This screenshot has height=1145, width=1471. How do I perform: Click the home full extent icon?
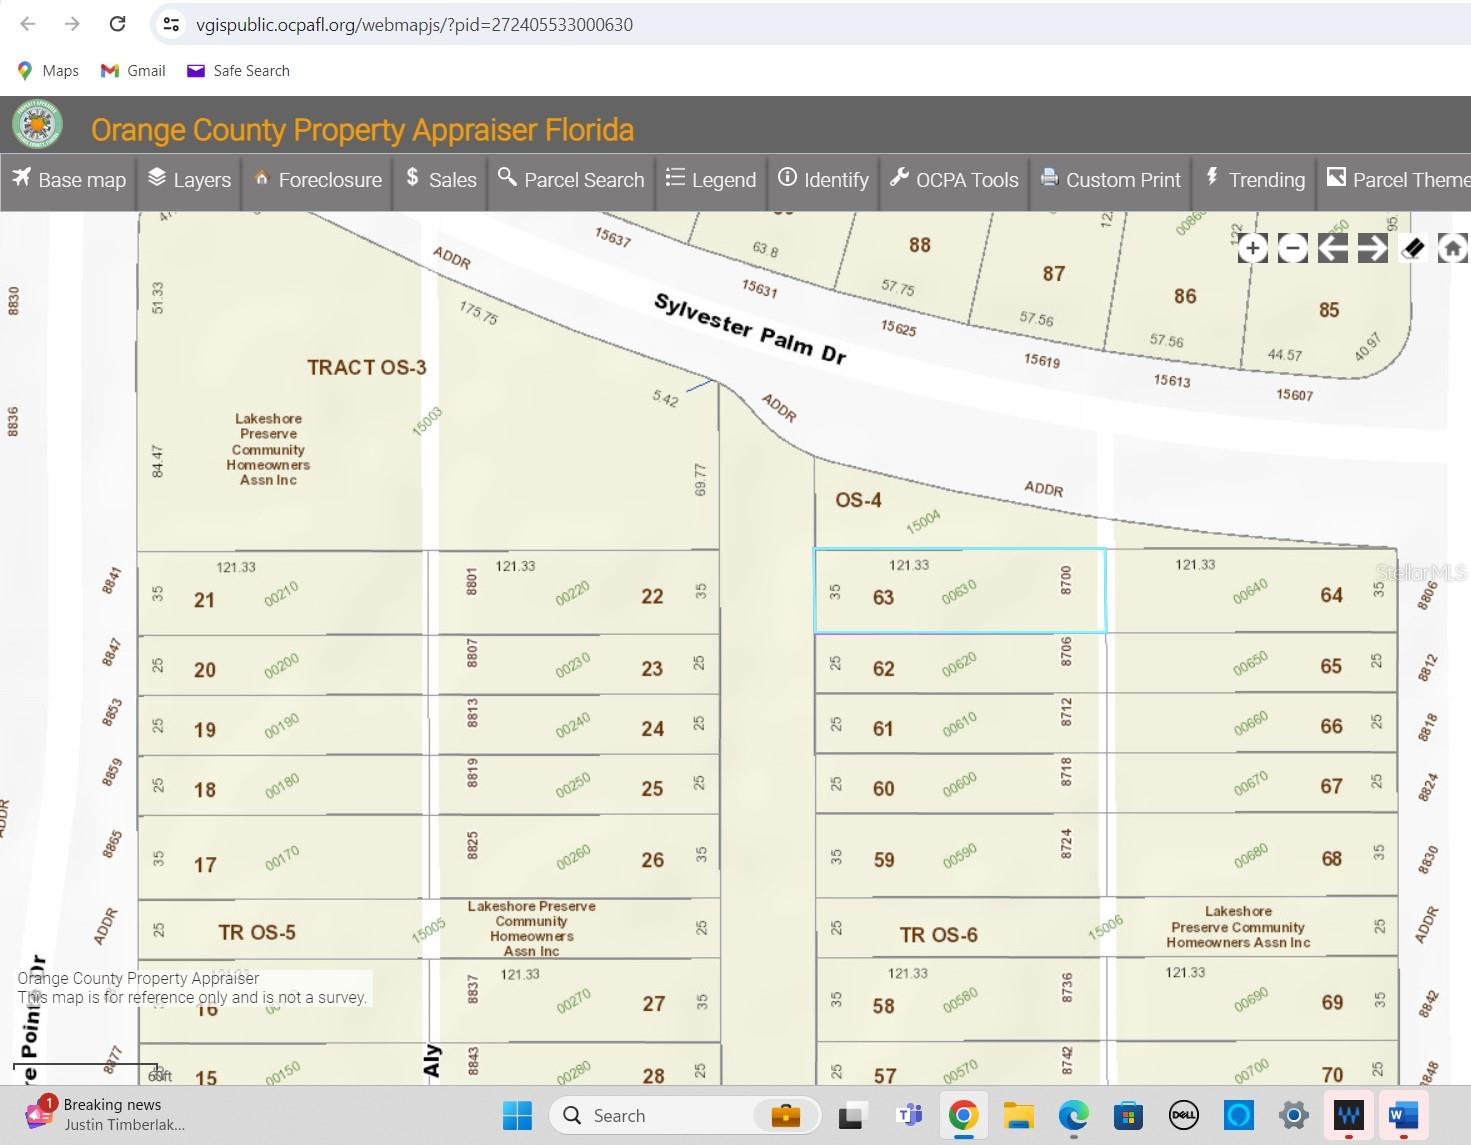click(x=1452, y=248)
